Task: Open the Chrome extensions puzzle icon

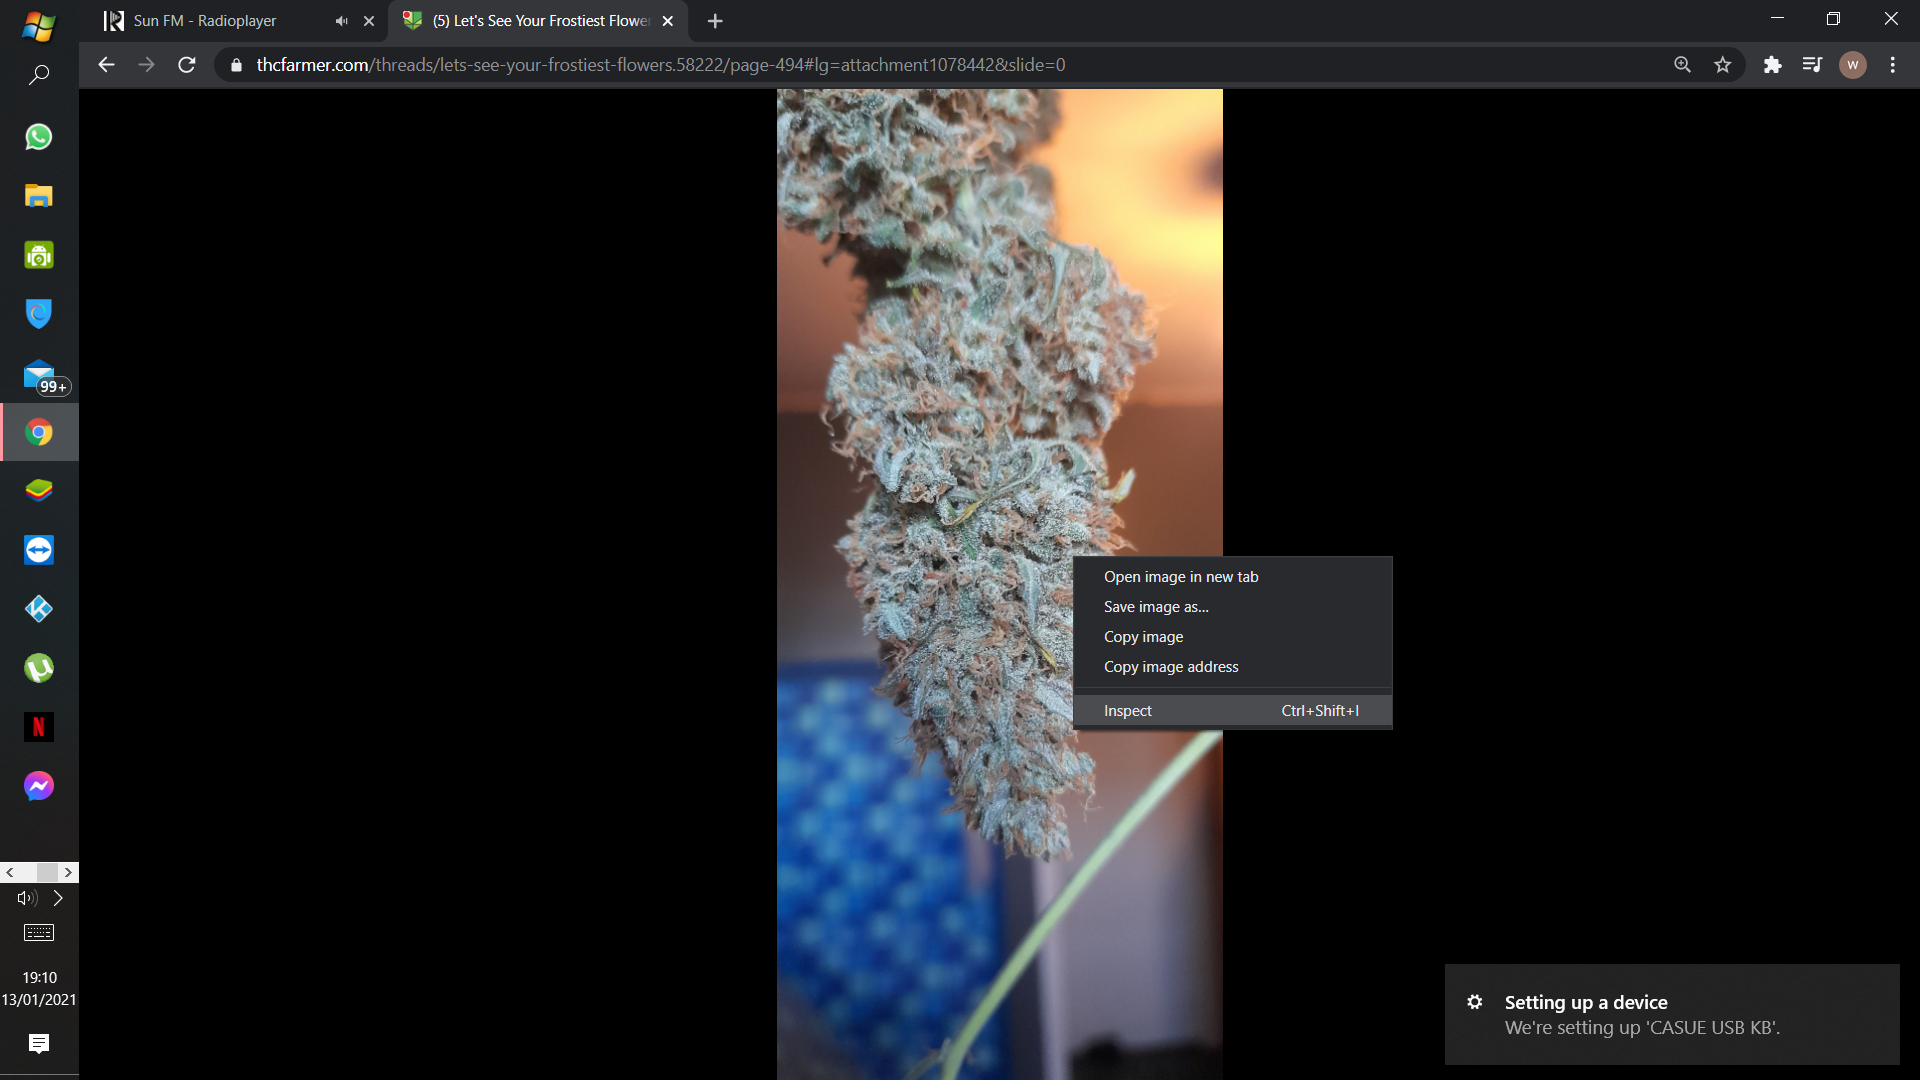Action: click(x=1772, y=65)
